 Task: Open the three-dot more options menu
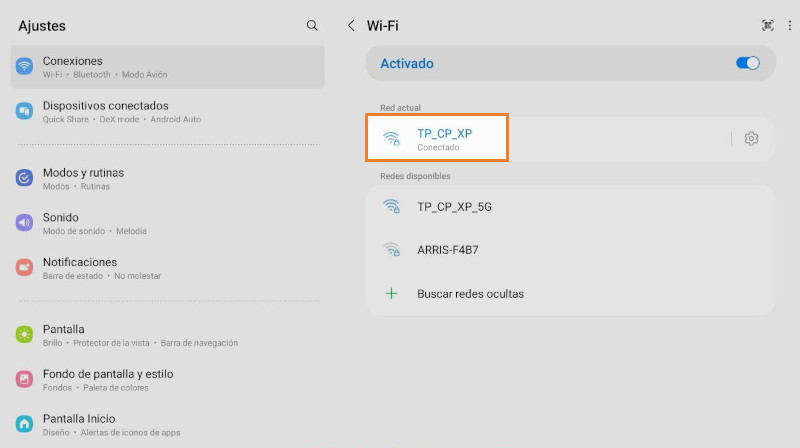[789, 26]
